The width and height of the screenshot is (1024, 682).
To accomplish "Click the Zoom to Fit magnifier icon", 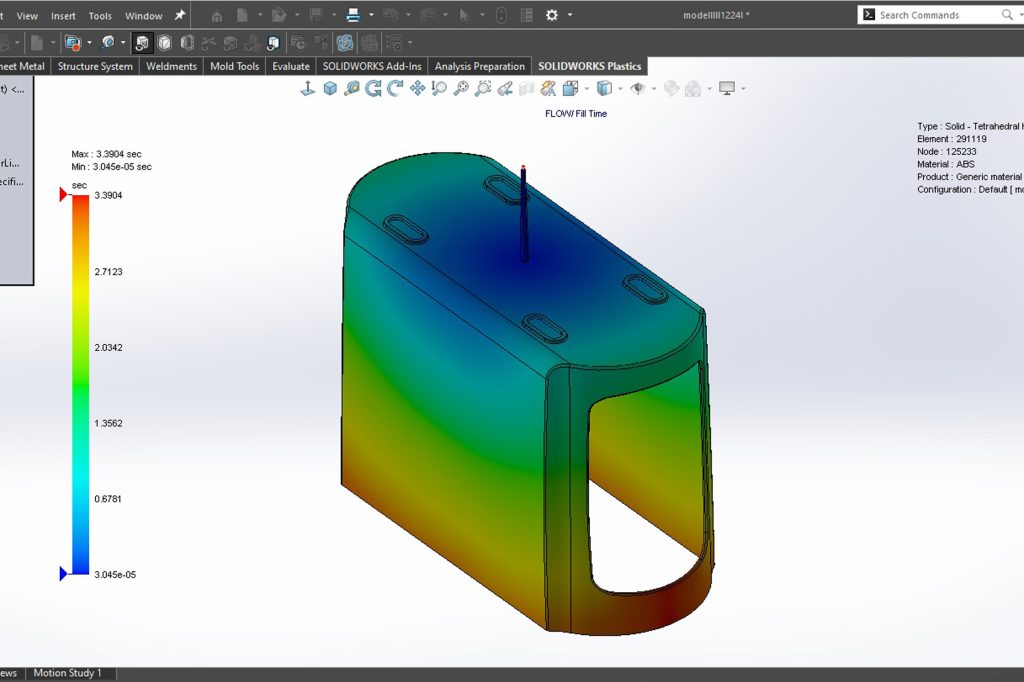I will pyautogui.click(x=461, y=88).
